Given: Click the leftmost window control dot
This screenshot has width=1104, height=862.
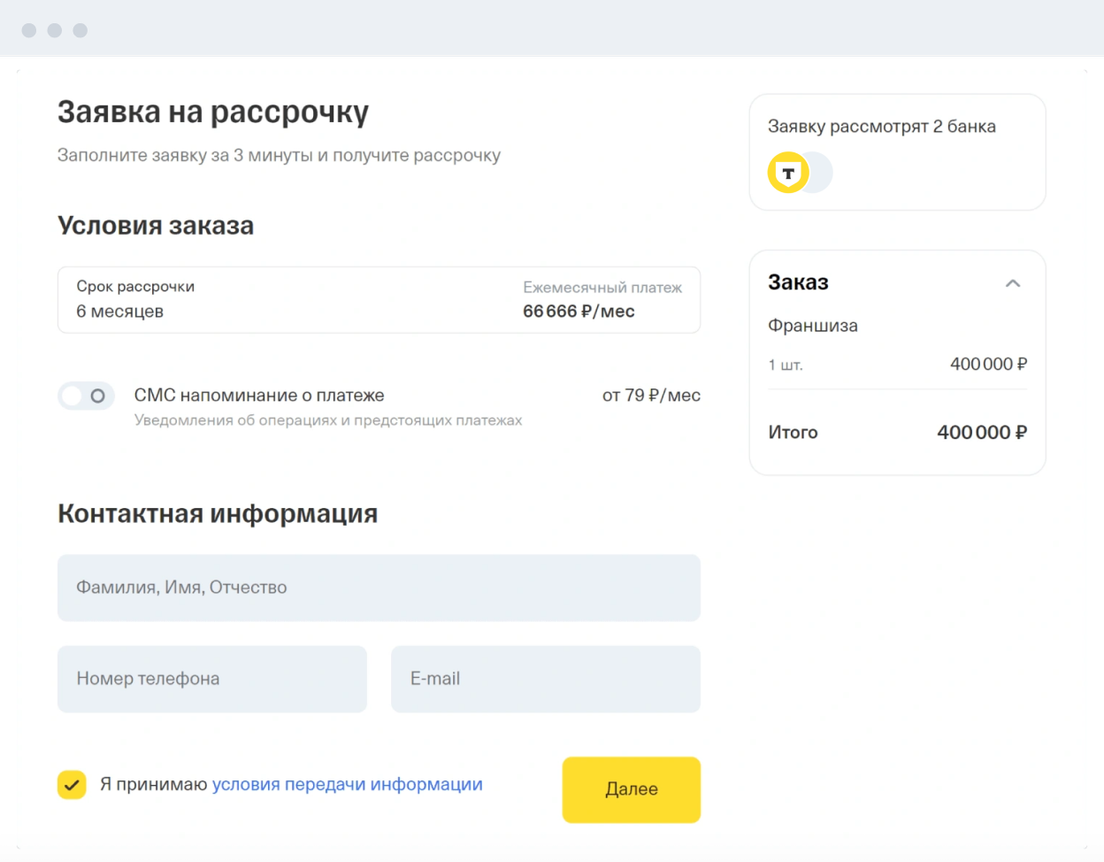Looking at the screenshot, I should click(x=29, y=30).
